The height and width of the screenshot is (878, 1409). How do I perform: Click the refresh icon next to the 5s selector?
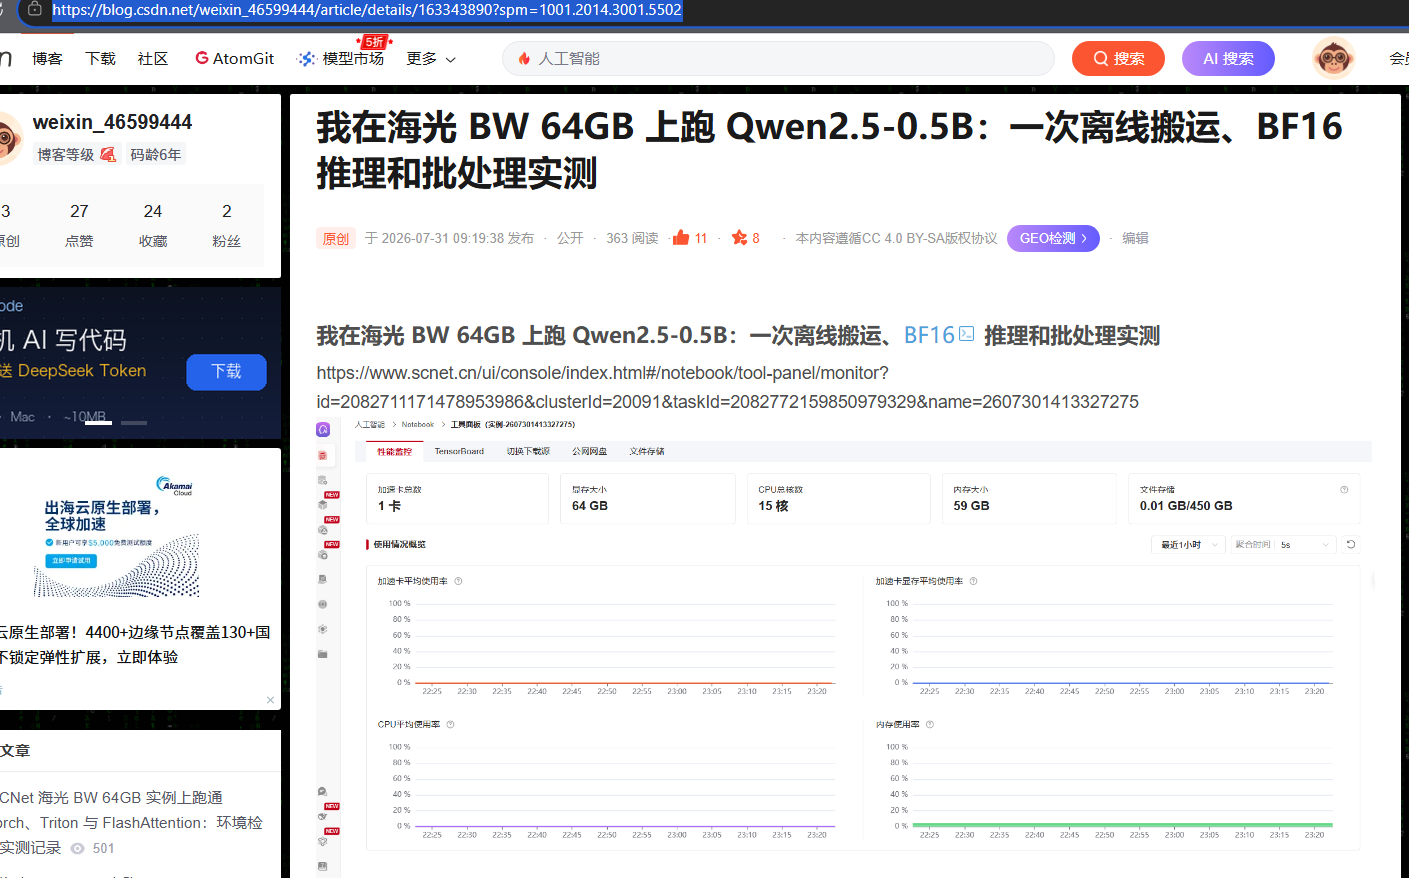(1351, 545)
